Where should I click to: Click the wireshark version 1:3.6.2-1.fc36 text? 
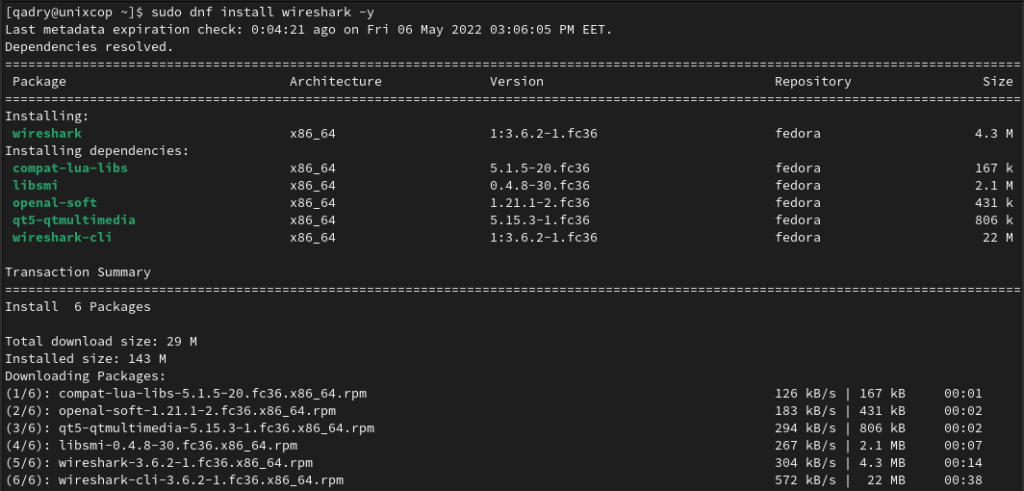coord(543,133)
